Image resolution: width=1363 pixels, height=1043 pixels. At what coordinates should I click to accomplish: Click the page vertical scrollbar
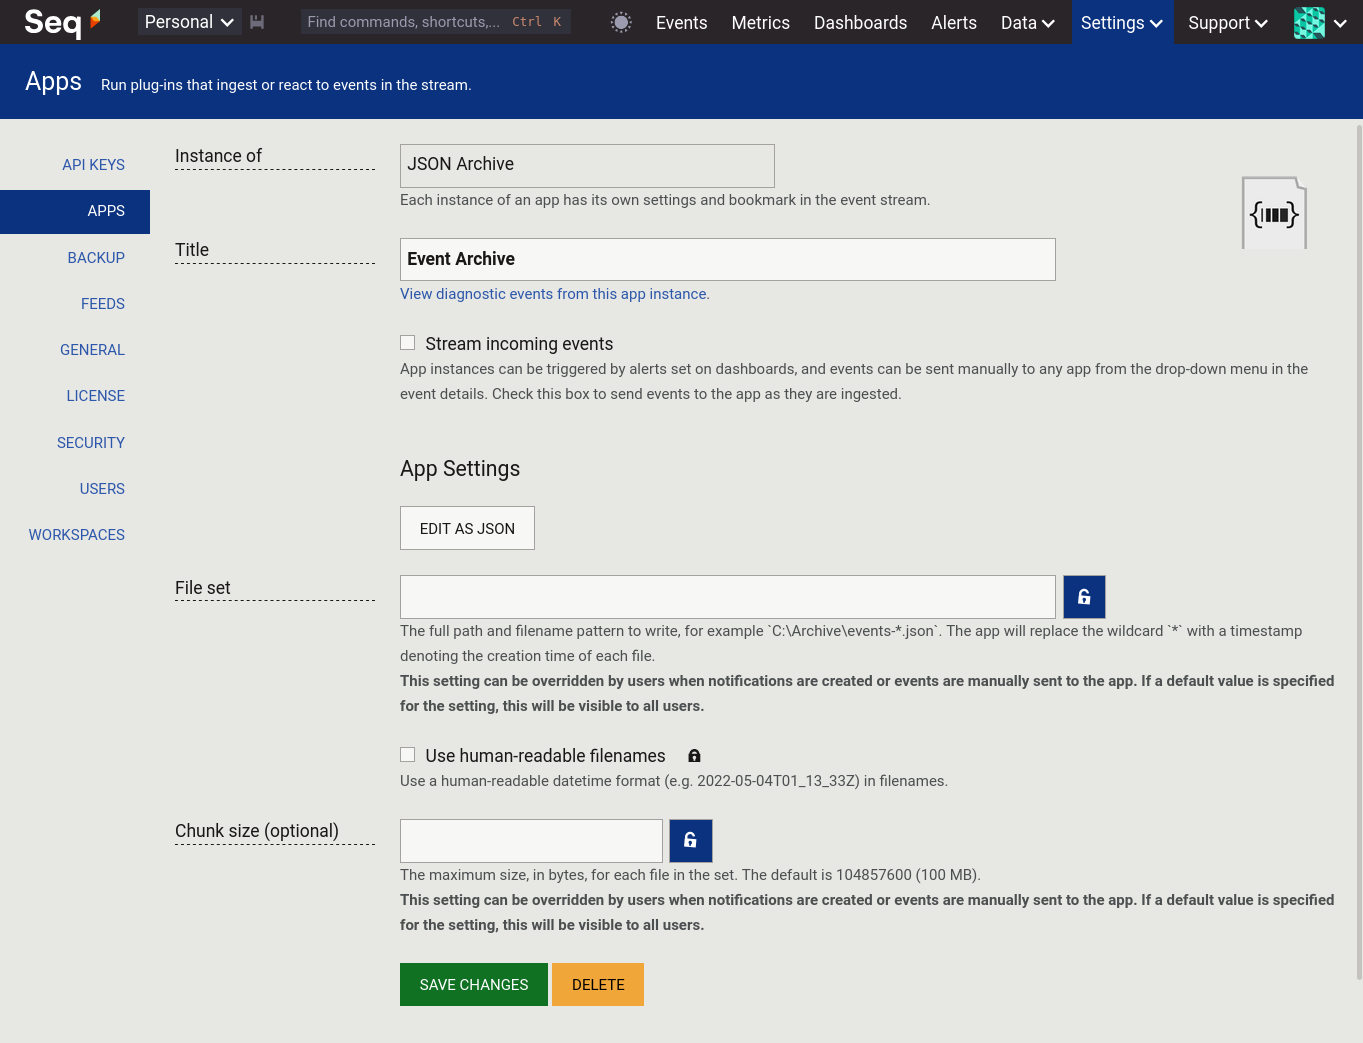click(x=1359, y=550)
